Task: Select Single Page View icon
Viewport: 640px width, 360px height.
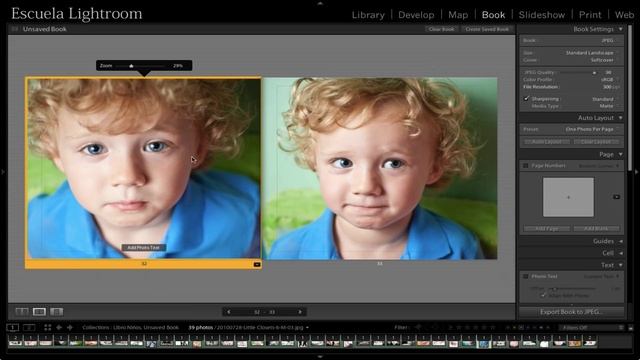Action: click(x=56, y=312)
